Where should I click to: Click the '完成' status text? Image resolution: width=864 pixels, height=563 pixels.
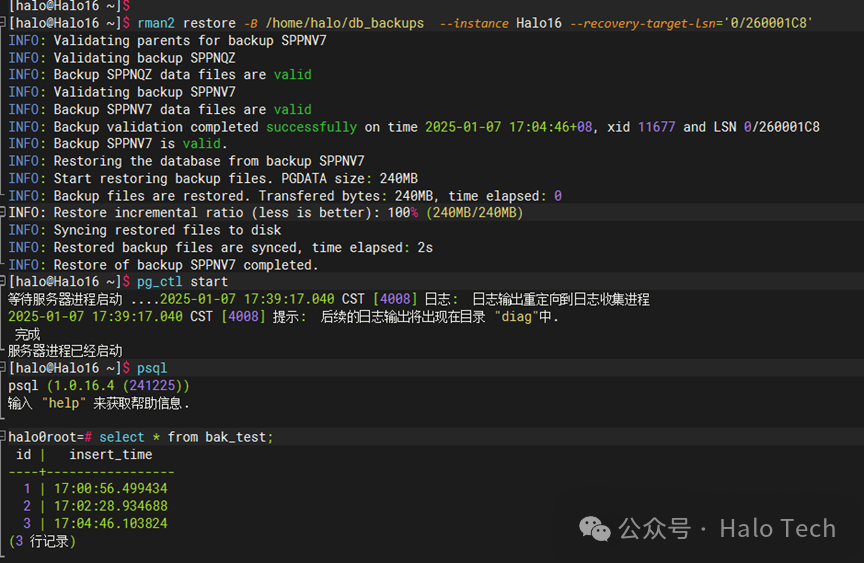click(28, 334)
